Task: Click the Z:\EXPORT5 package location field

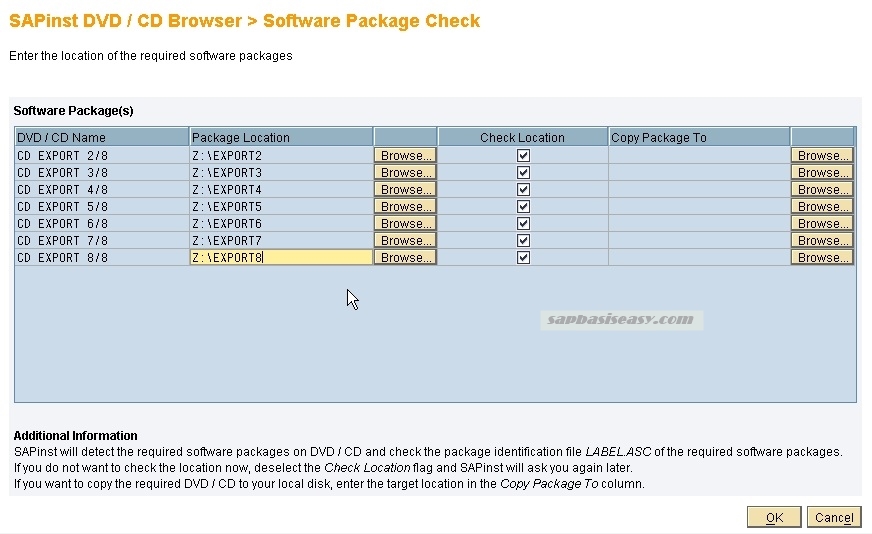Action: pyautogui.click(x=281, y=206)
